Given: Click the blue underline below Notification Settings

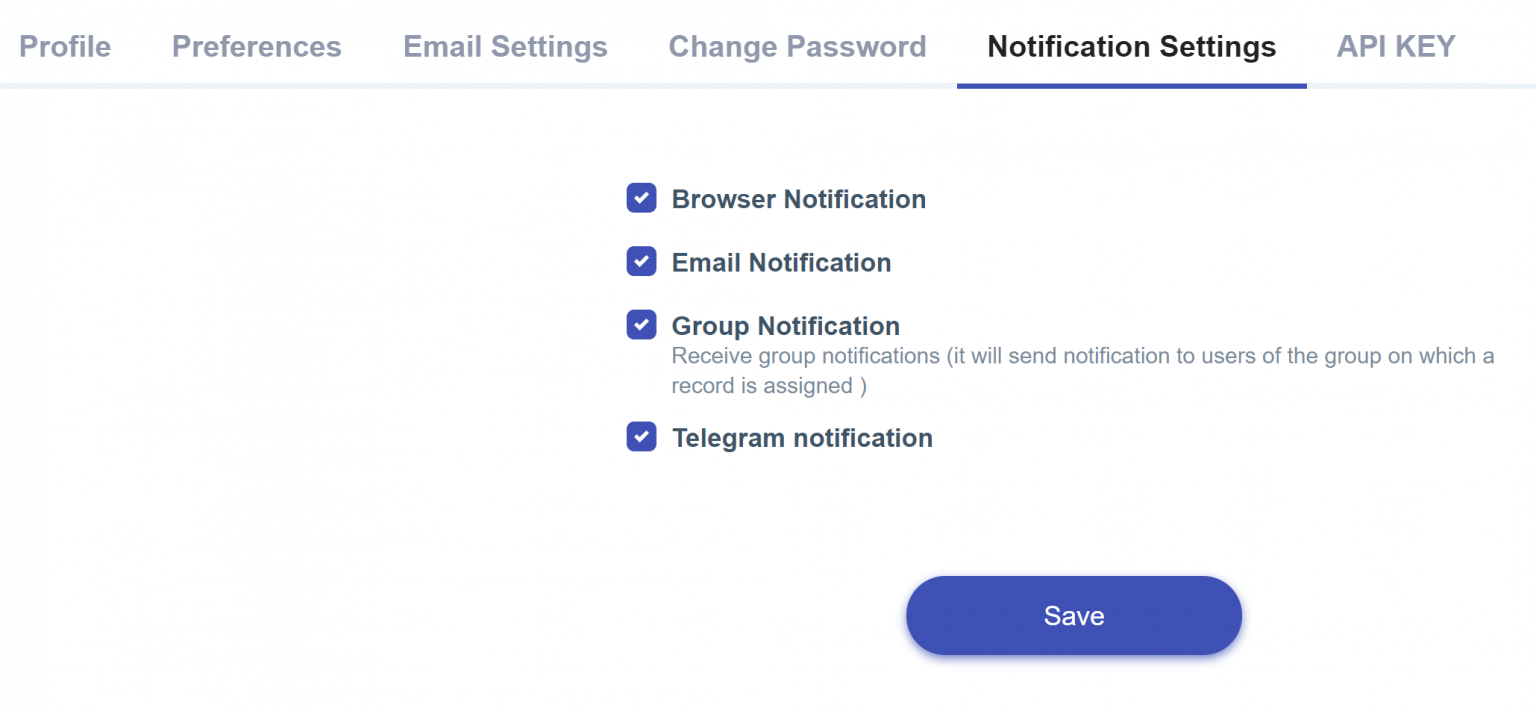Looking at the screenshot, I should pyautogui.click(x=1131, y=86).
